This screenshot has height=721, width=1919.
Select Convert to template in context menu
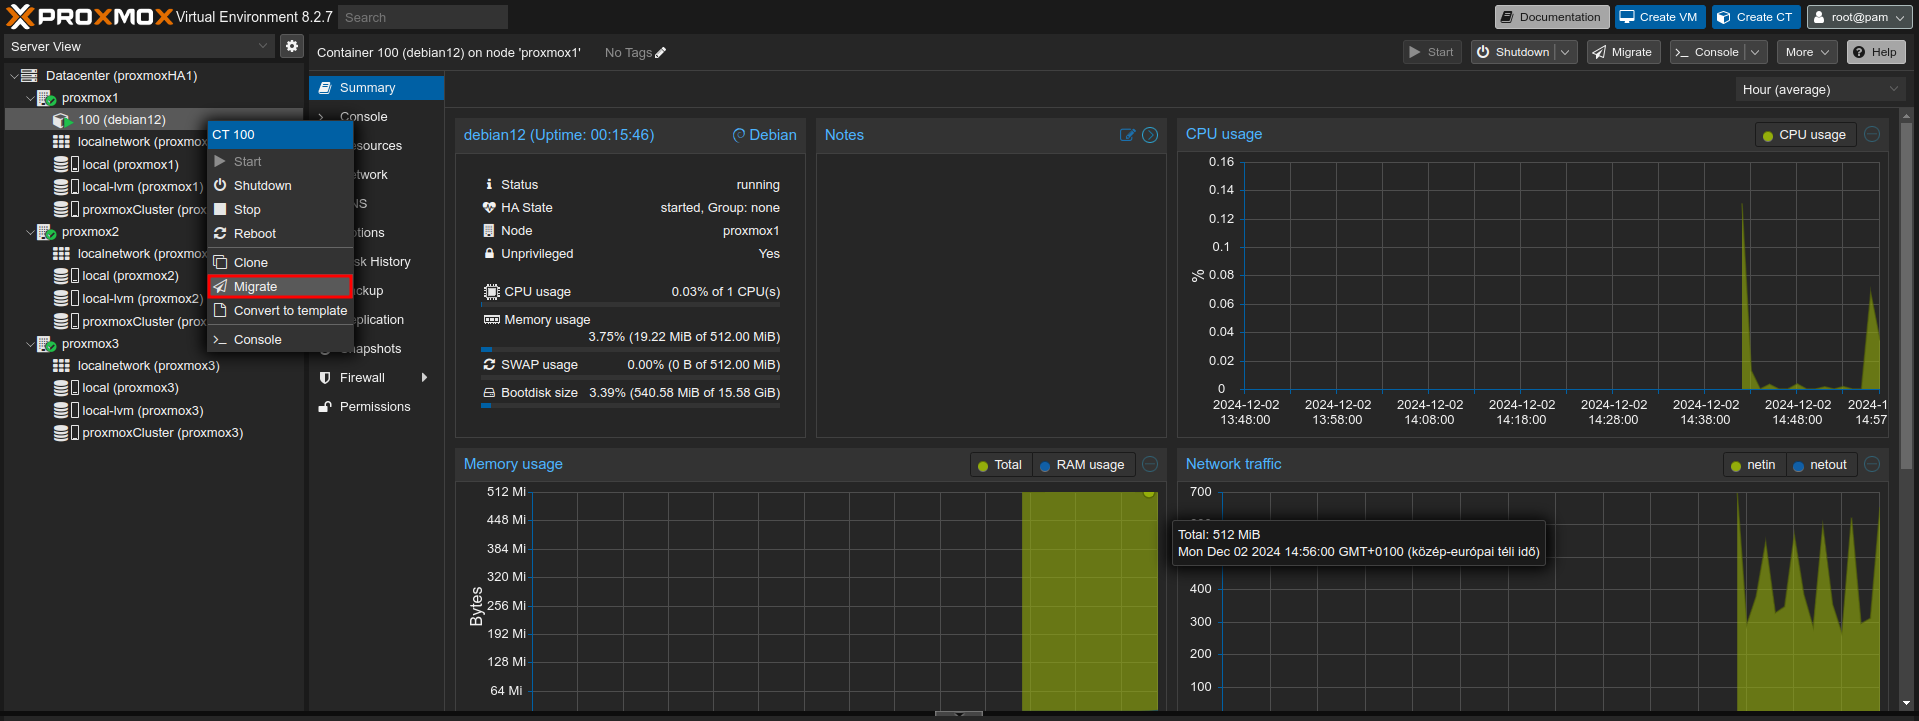(280, 311)
